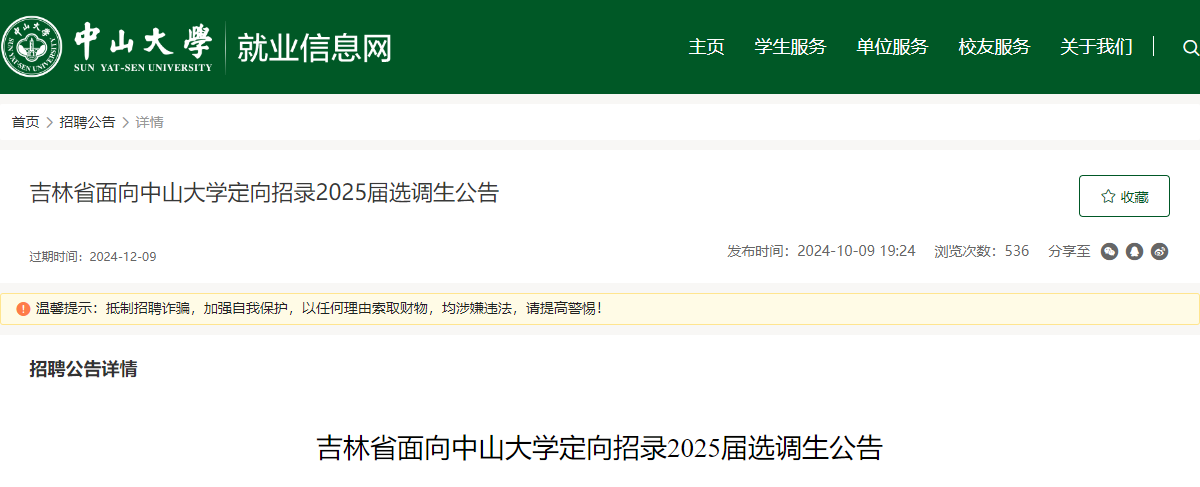The image size is (1200, 487).
Task: Share via the WeChat icon
Action: tap(1109, 251)
